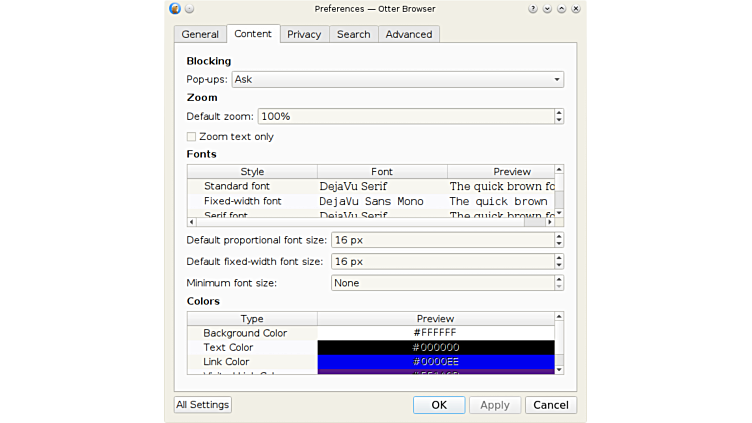Close the Preferences dialog with X icon
The width and height of the screenshot is (752, 423).
point(576,9)
